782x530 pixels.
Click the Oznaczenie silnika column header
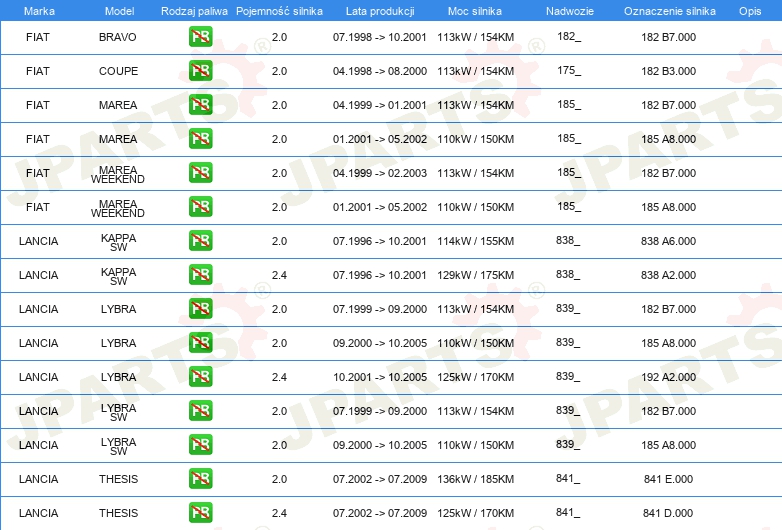(x=669, y=11)
